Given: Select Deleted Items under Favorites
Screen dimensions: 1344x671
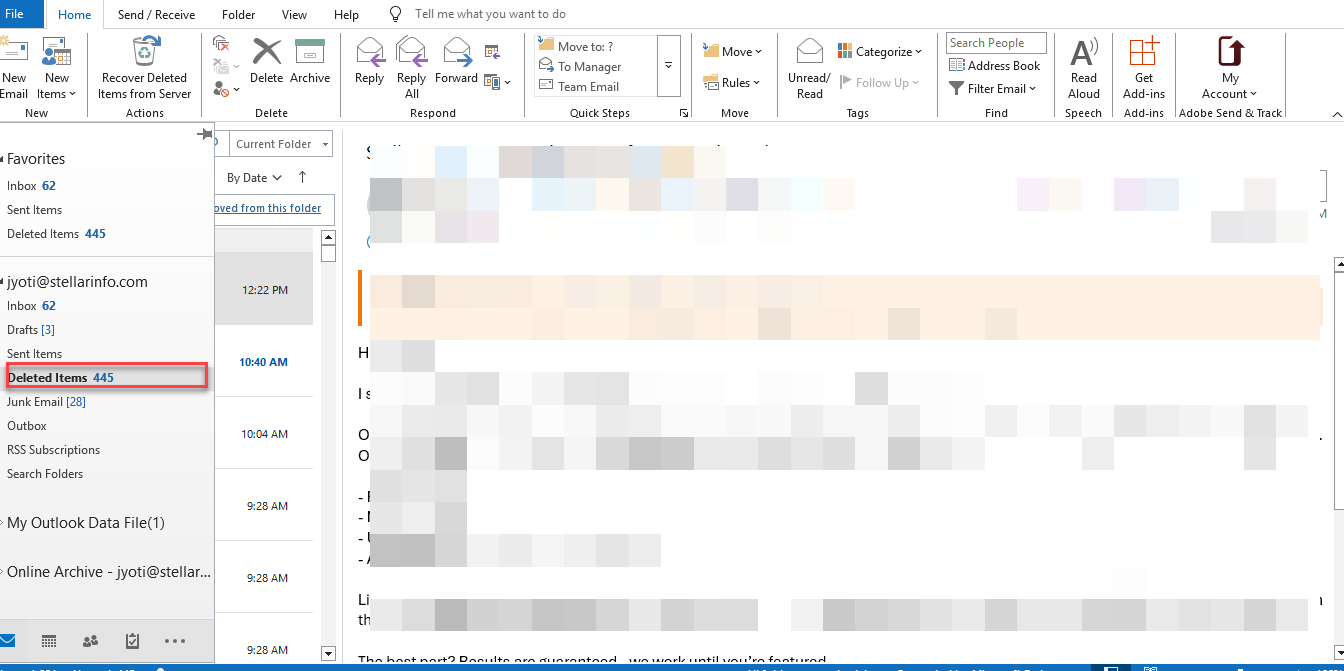Looking at the screenshot, I should tap(56, 234).
